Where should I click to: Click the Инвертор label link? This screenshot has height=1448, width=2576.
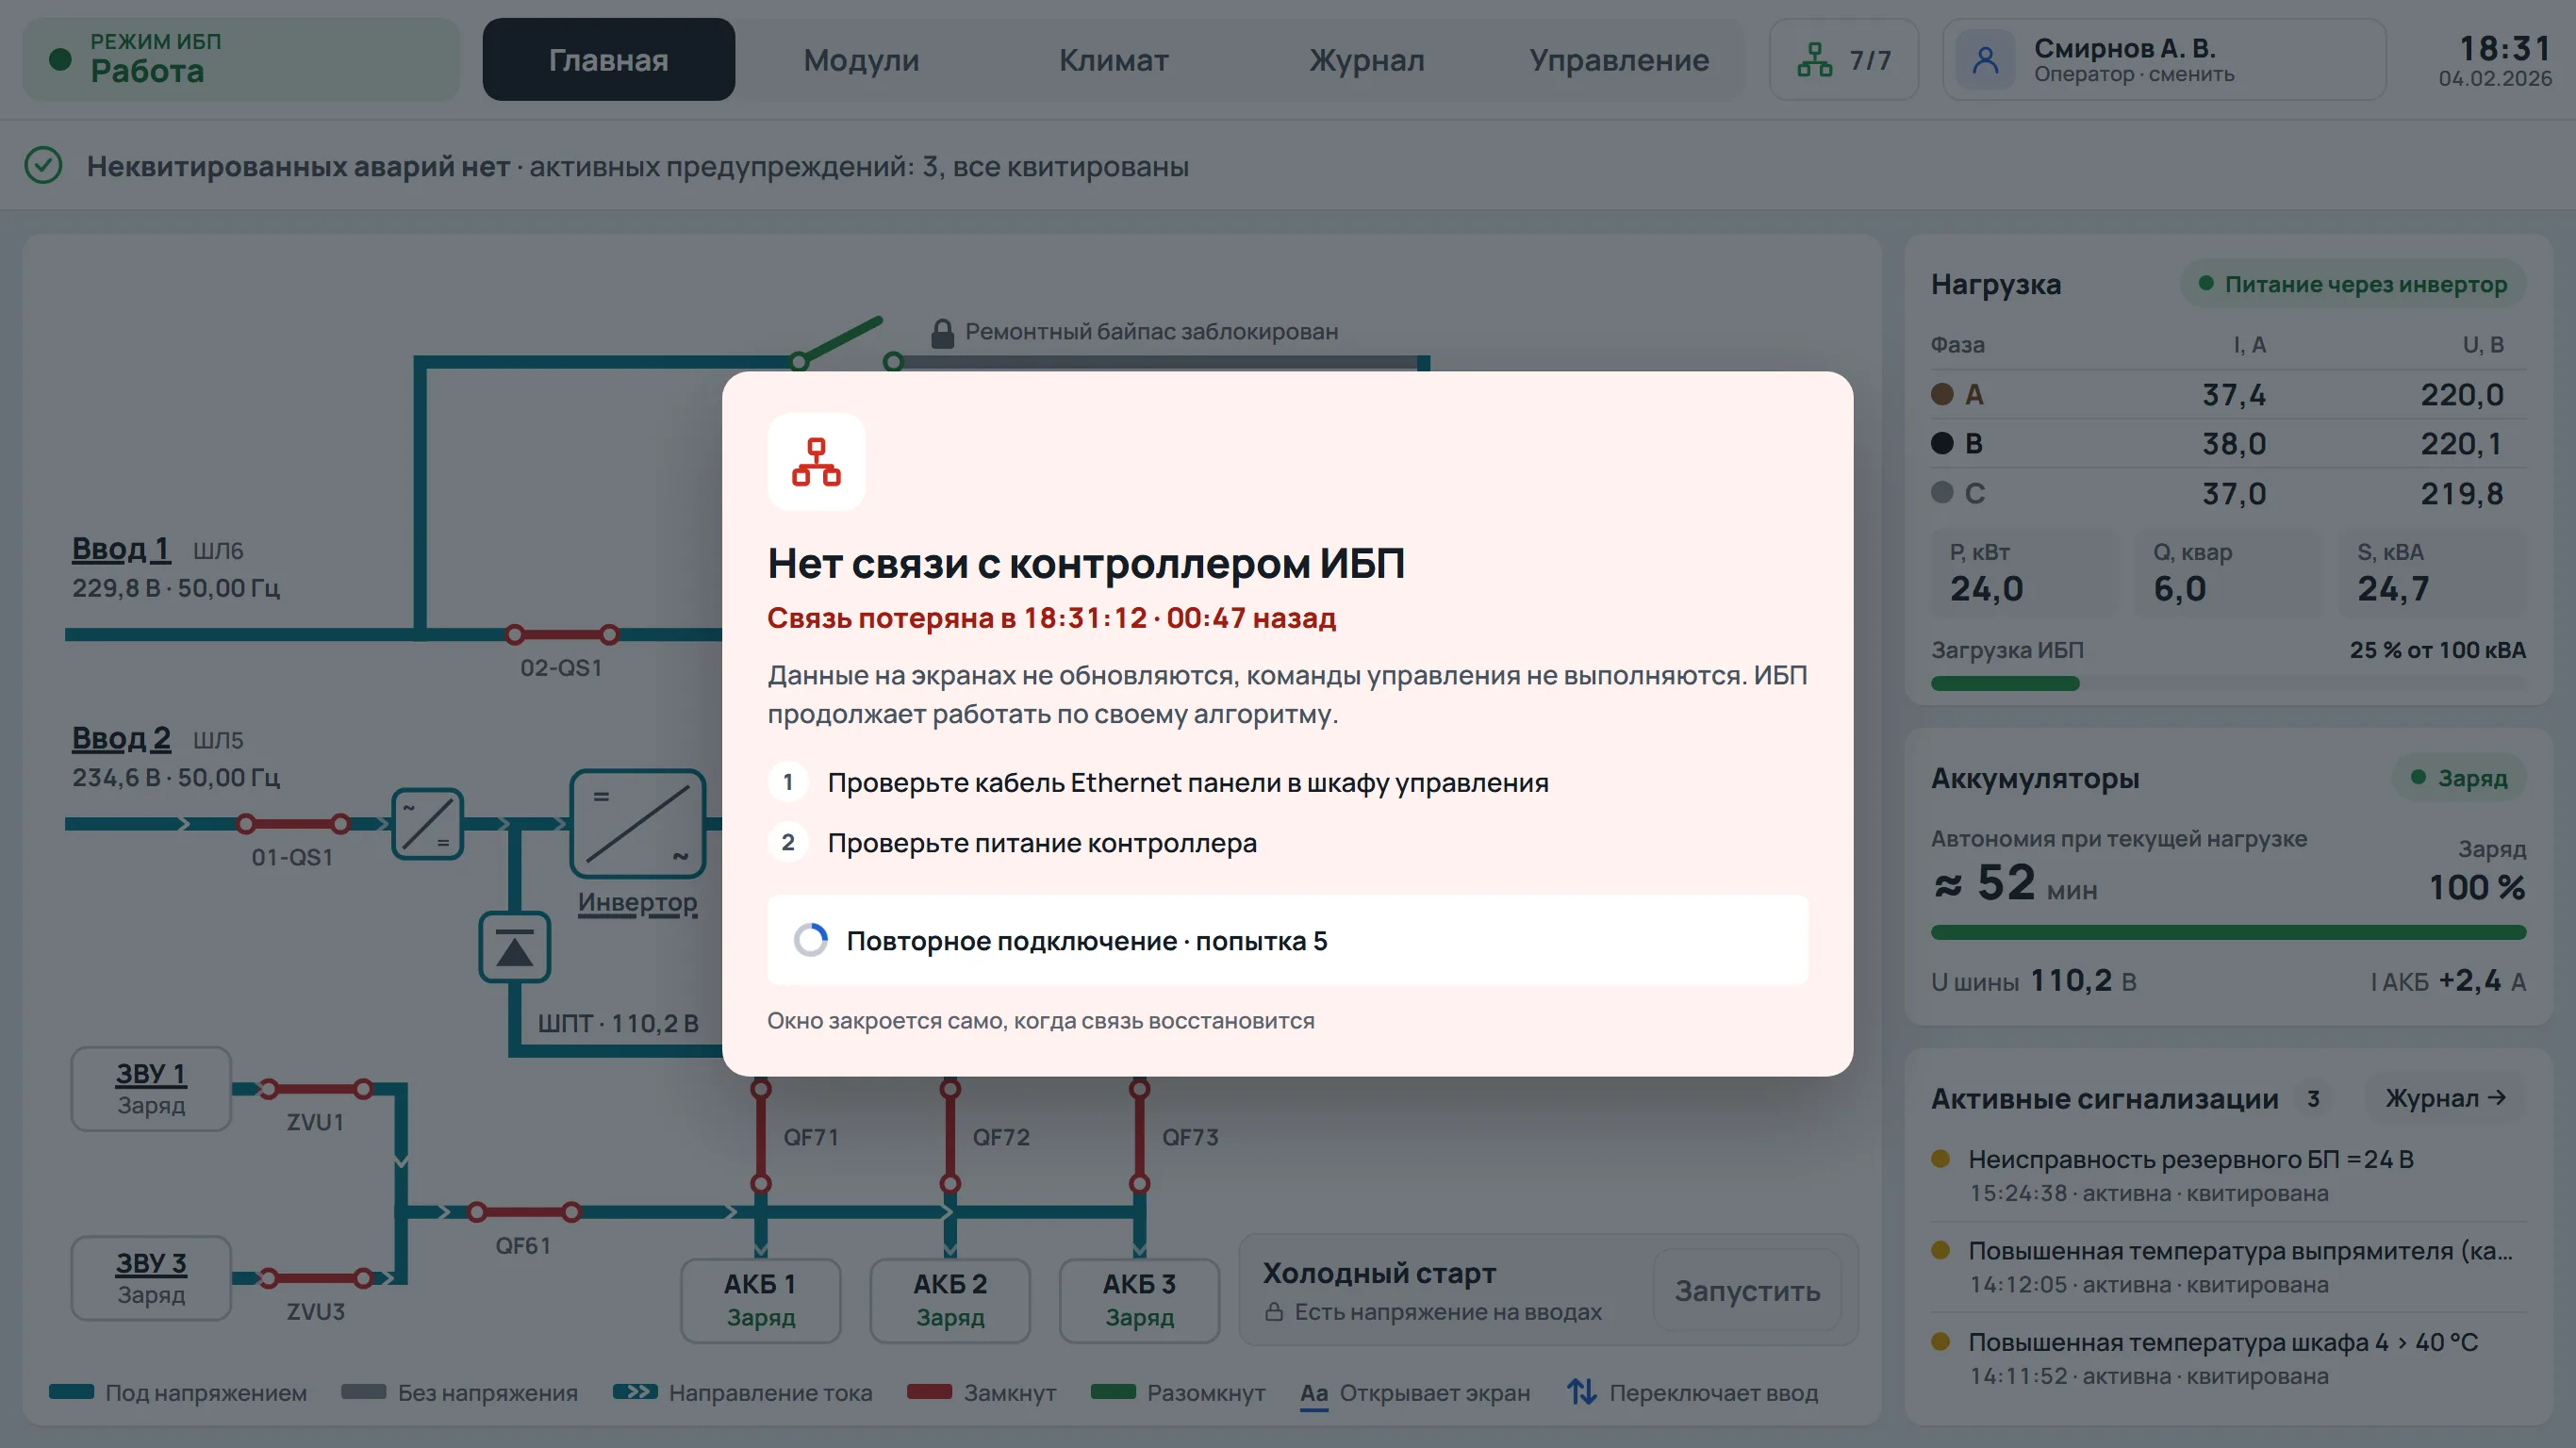click(638, 902)
